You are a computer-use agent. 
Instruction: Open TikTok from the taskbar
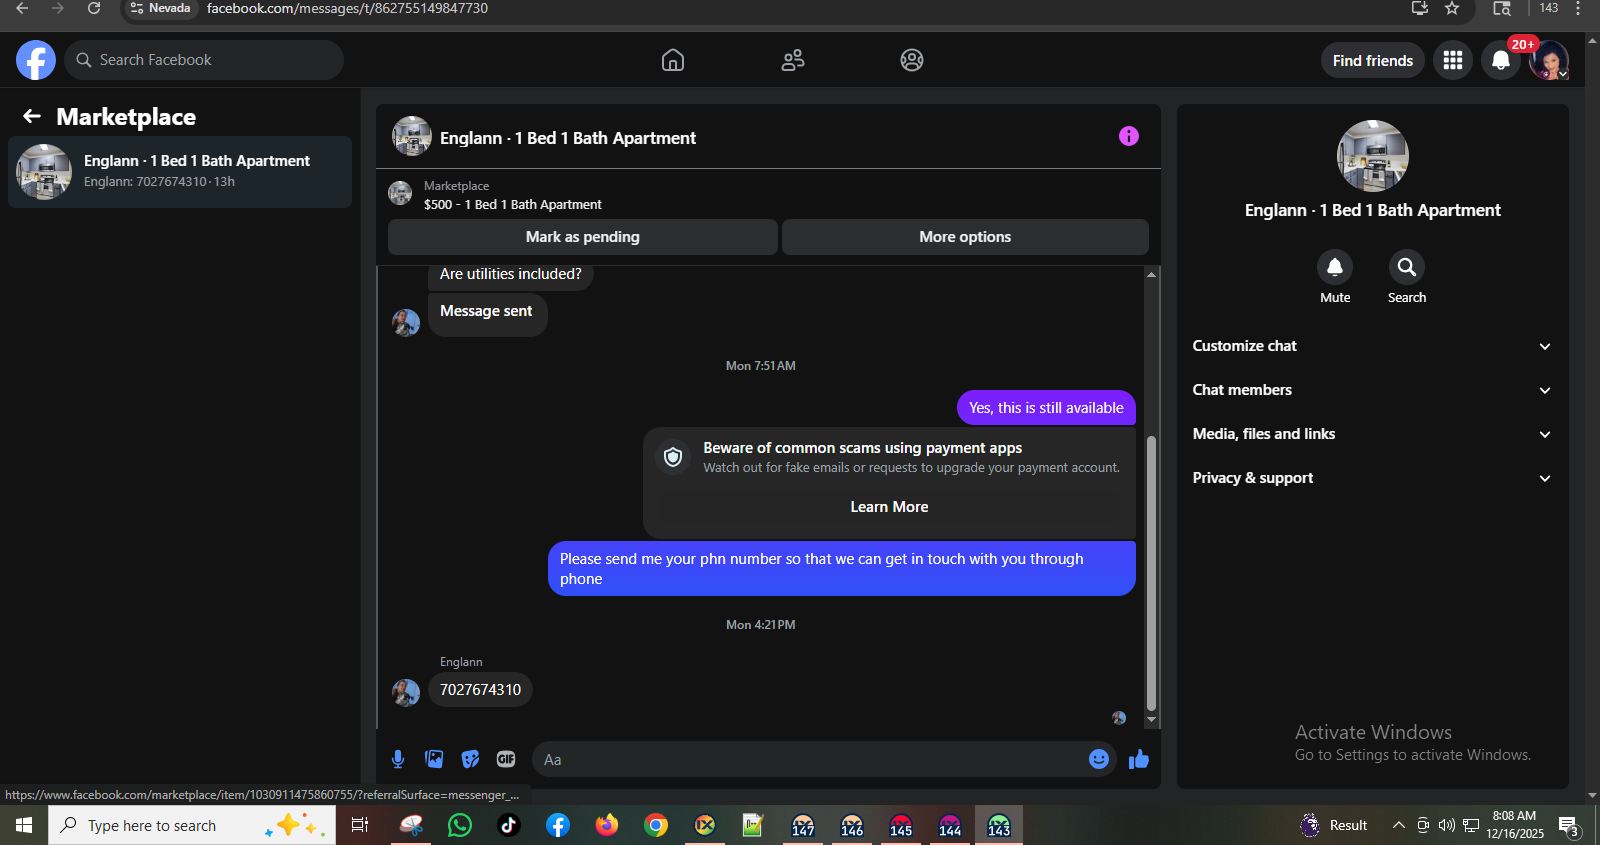pyautogui.click(x=509, y=825)
